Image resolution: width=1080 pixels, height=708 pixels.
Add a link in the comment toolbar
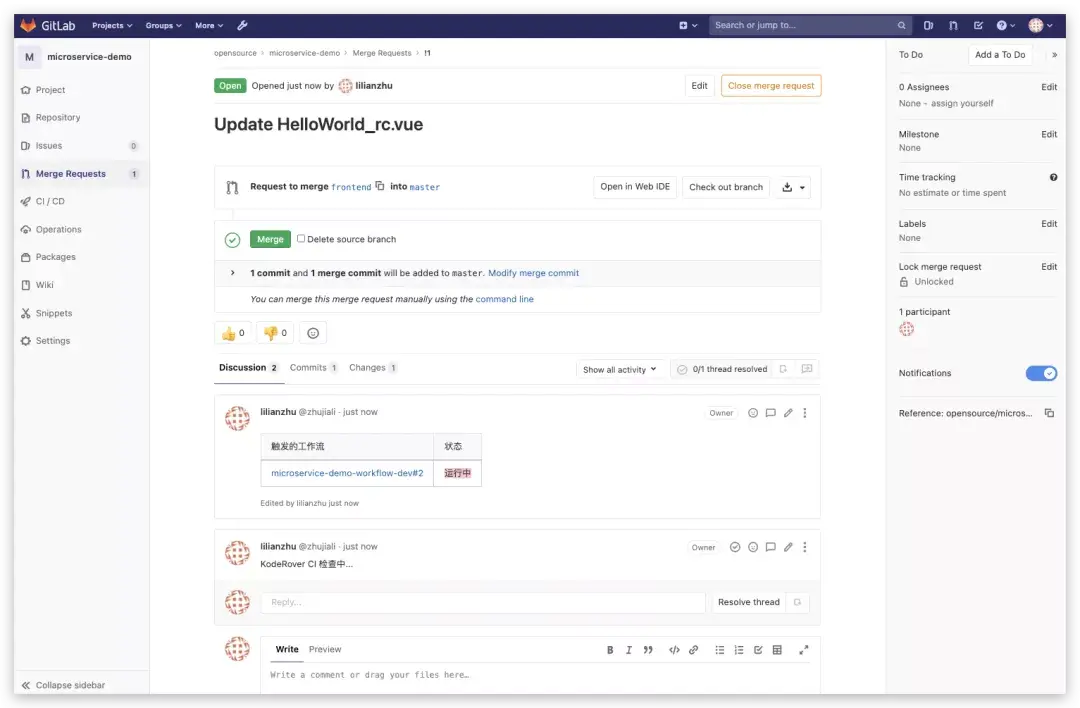(694, 649)
